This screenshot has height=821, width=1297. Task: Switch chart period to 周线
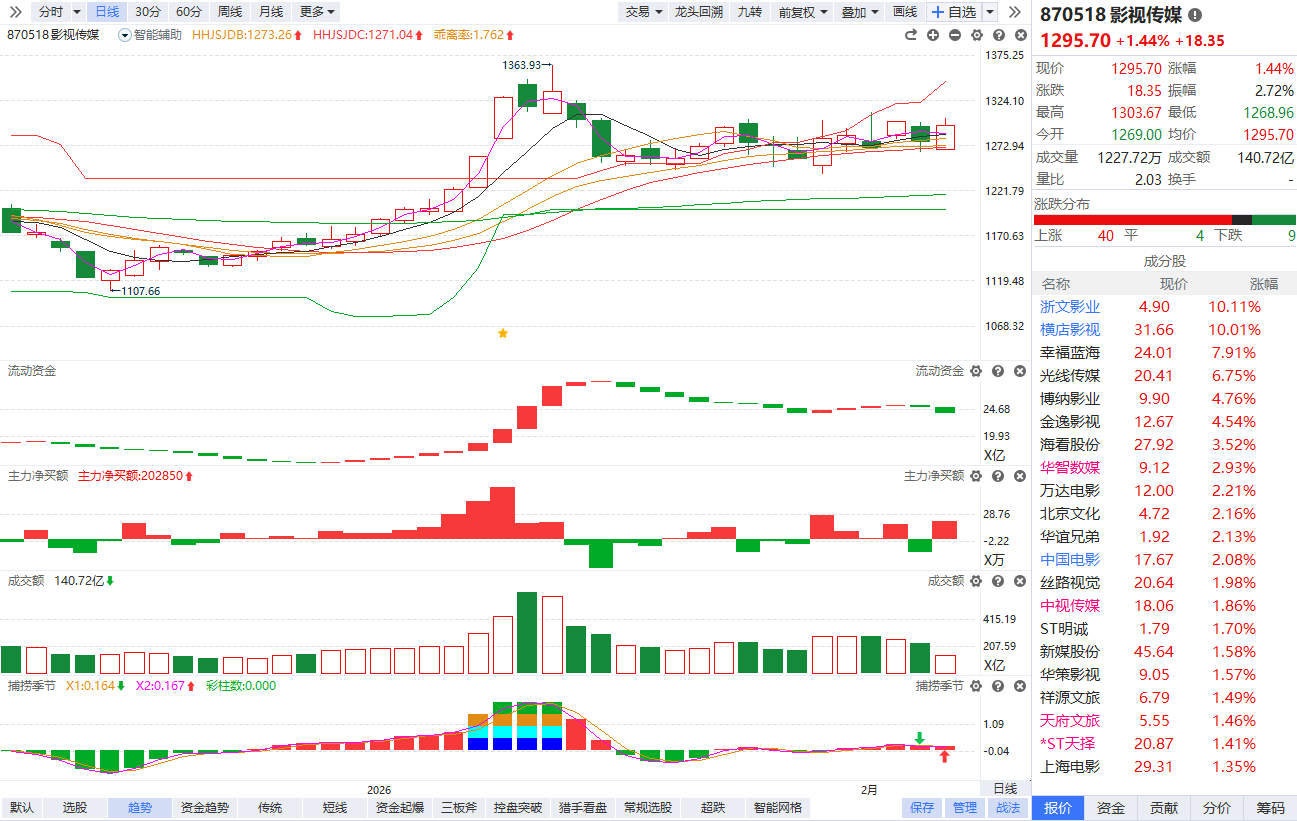tap(229, 12)
